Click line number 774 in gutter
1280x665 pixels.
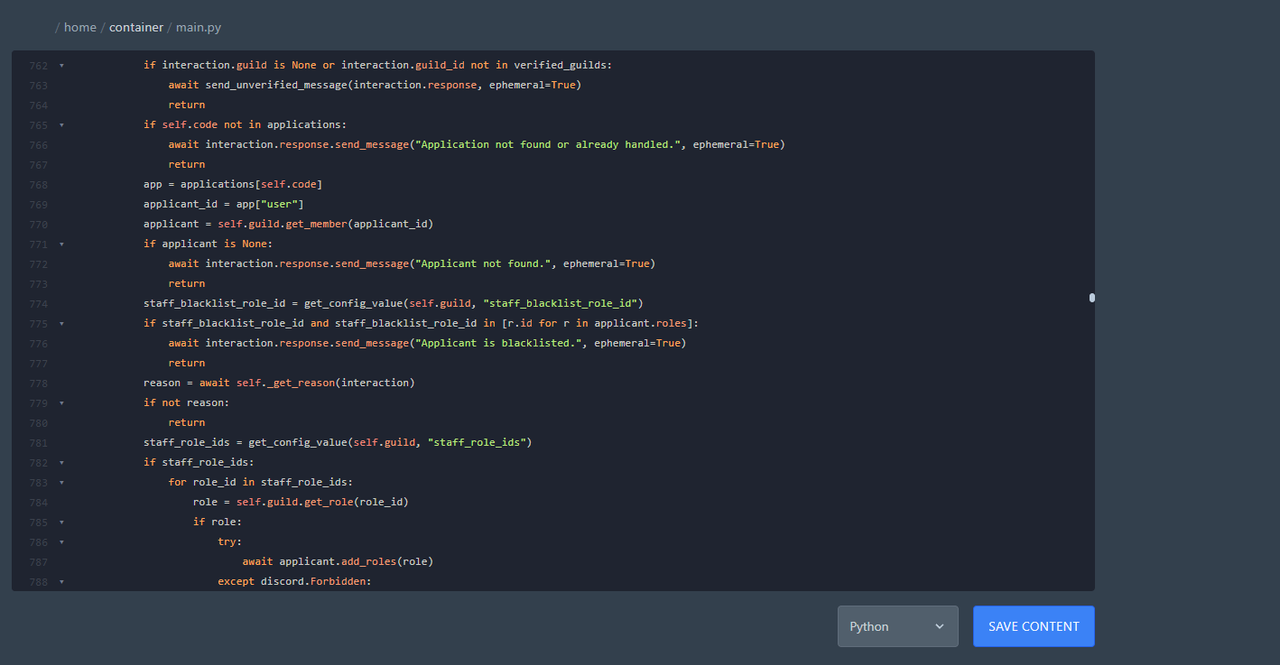38,303
